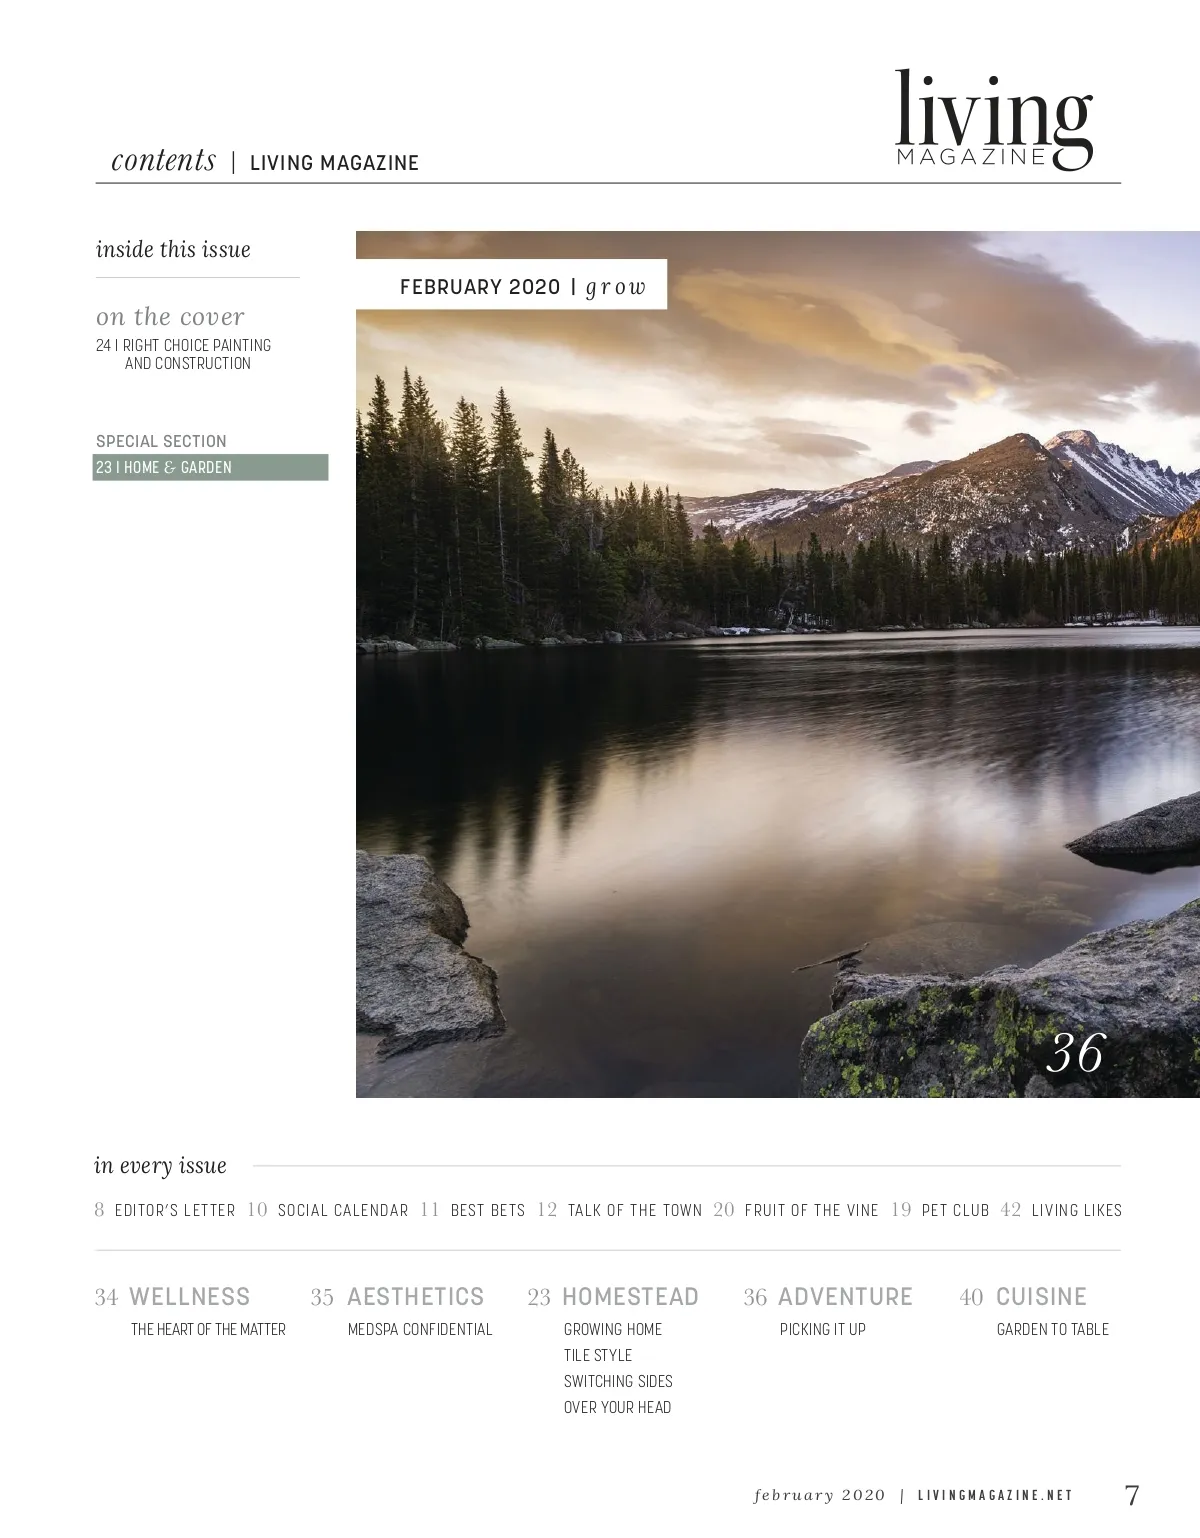Viewport: 1200px width, 1538px height.
Task: Click the lake and mountain photo
Action: point(778,664)
